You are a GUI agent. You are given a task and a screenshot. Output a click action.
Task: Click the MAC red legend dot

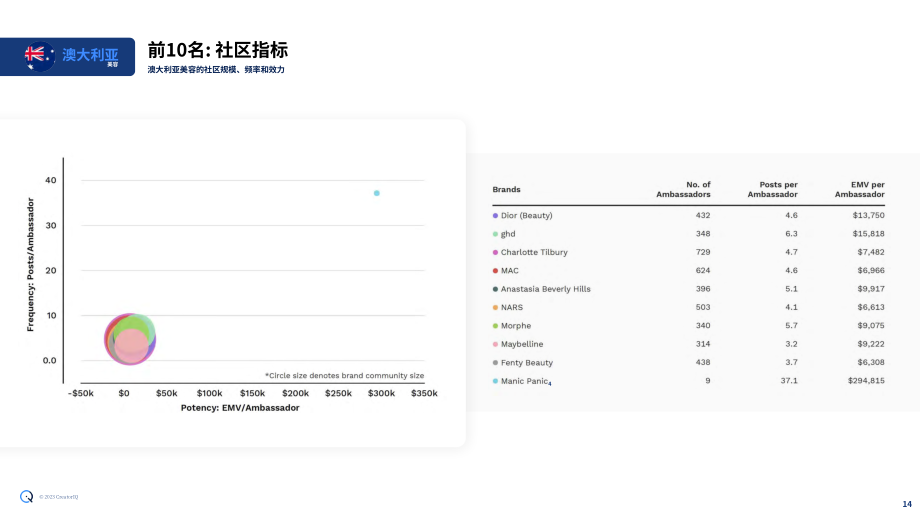coord(495,271)
